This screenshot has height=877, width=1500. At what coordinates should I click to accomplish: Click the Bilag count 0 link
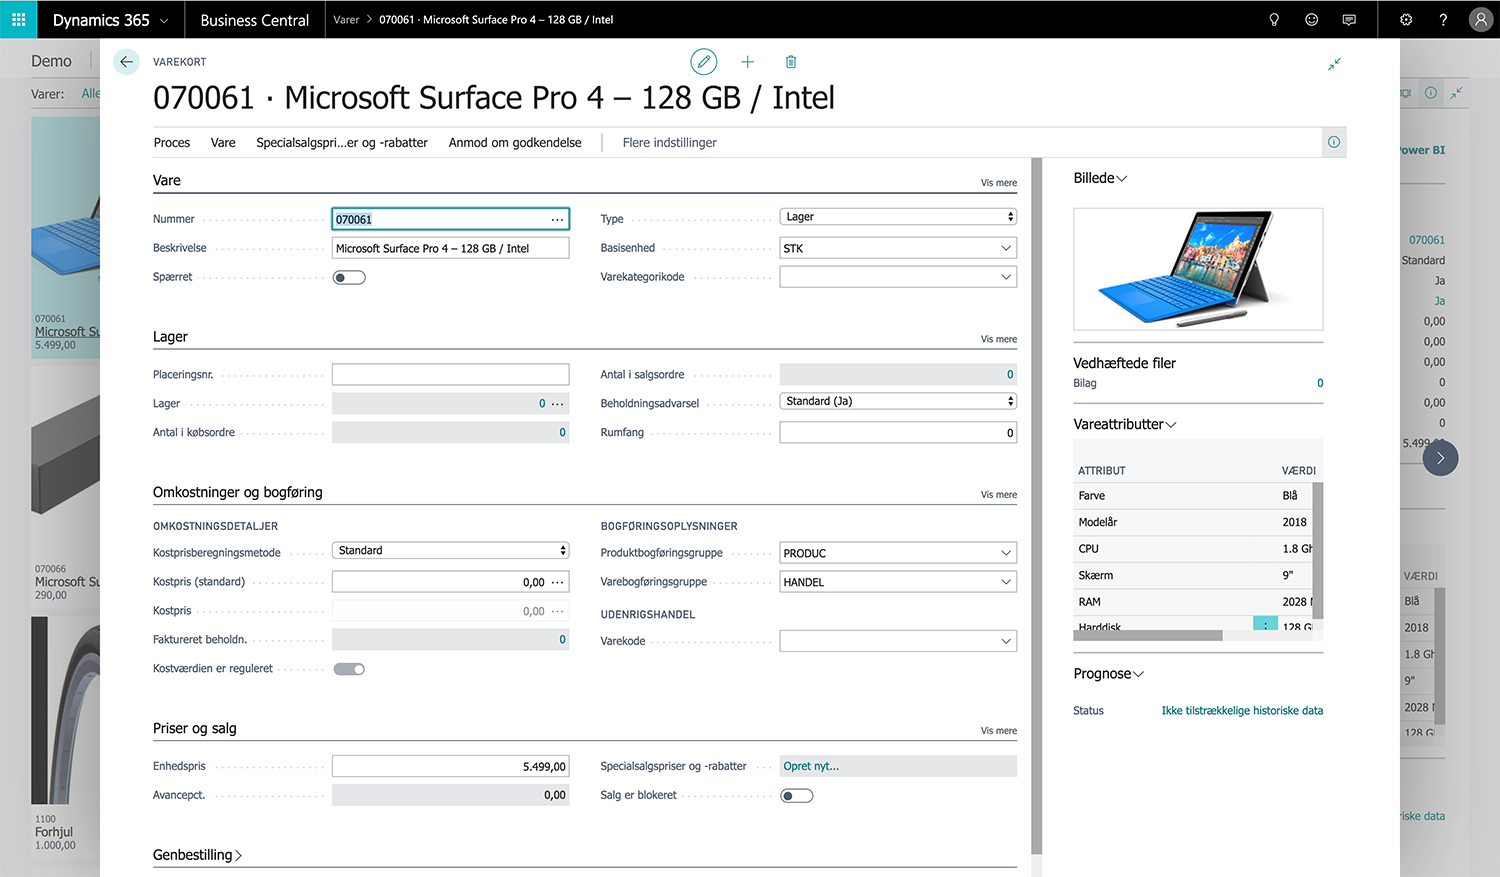point(1320,383)
